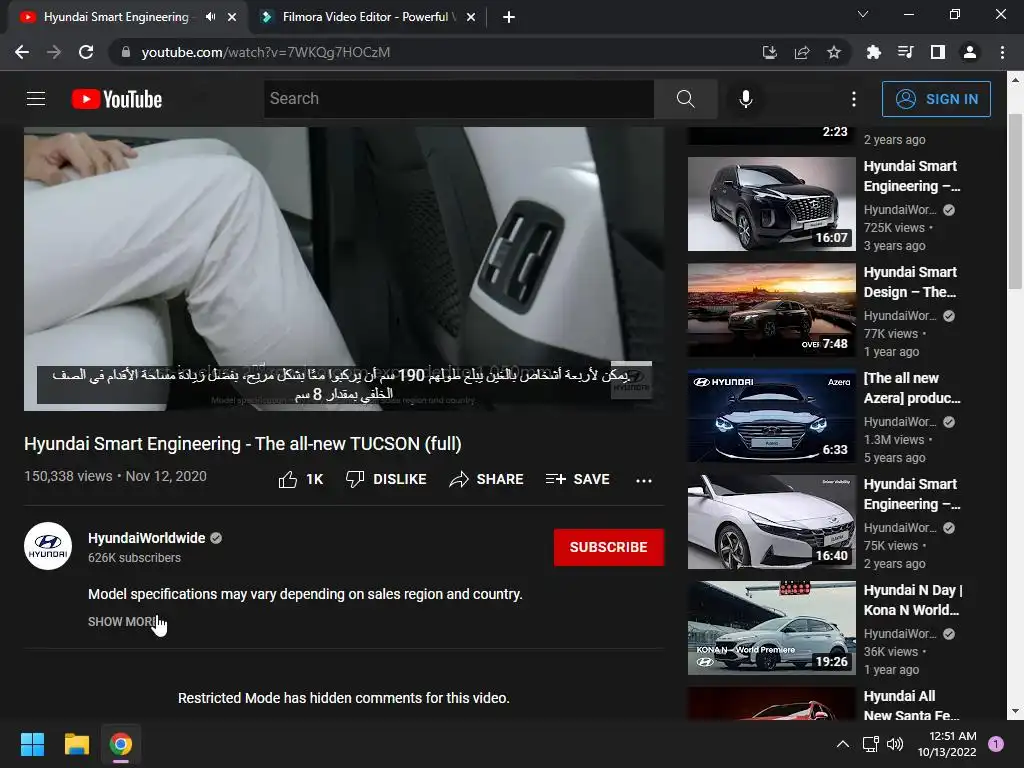This screenshot has width=1024, height=768.
Task: Open Hyundai Smart Design 7:48 thumbnail
Action: (x=771, y=310)
